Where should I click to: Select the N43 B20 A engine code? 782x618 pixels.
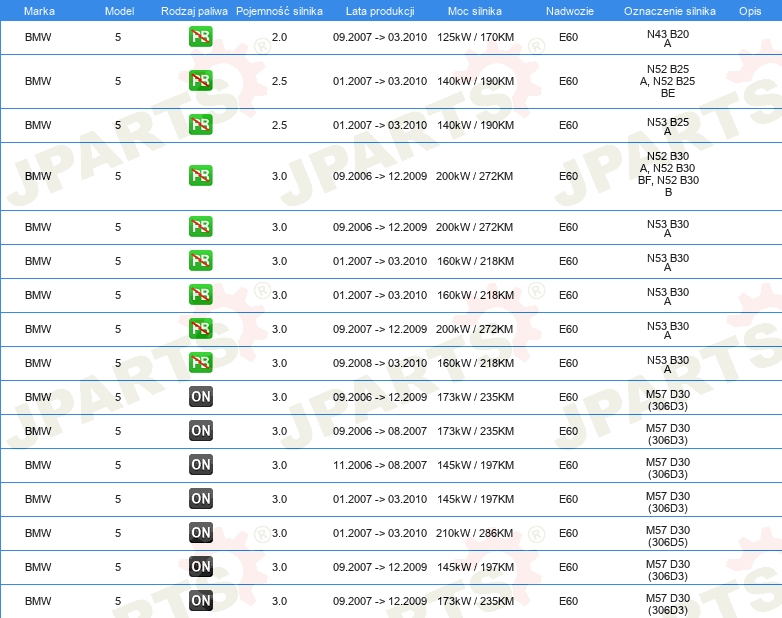668,38
